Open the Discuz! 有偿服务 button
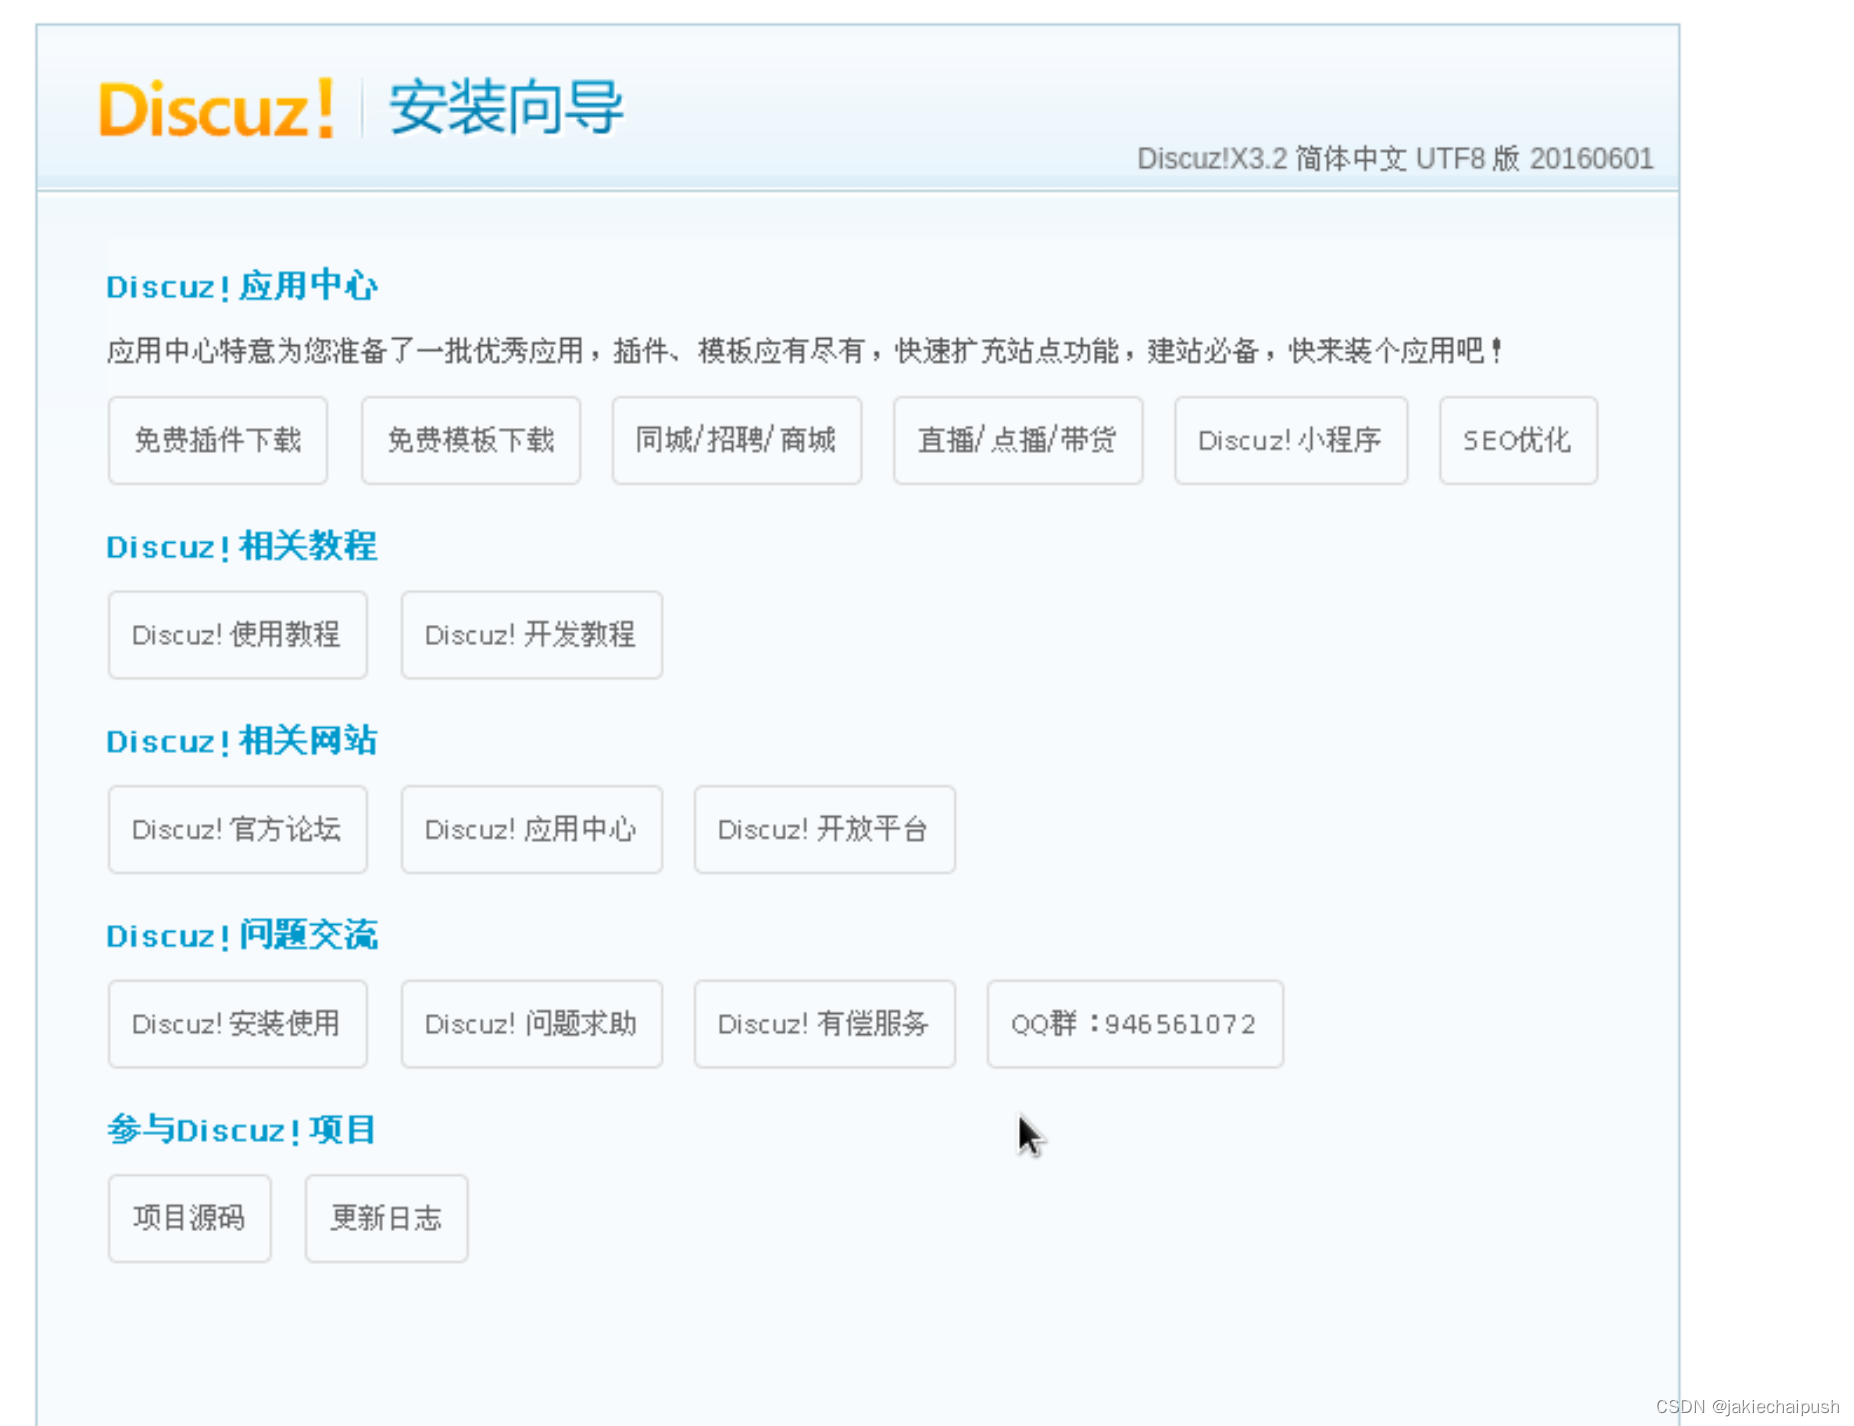Screen dimensions: 1854x1426 tap(825, 1024)
